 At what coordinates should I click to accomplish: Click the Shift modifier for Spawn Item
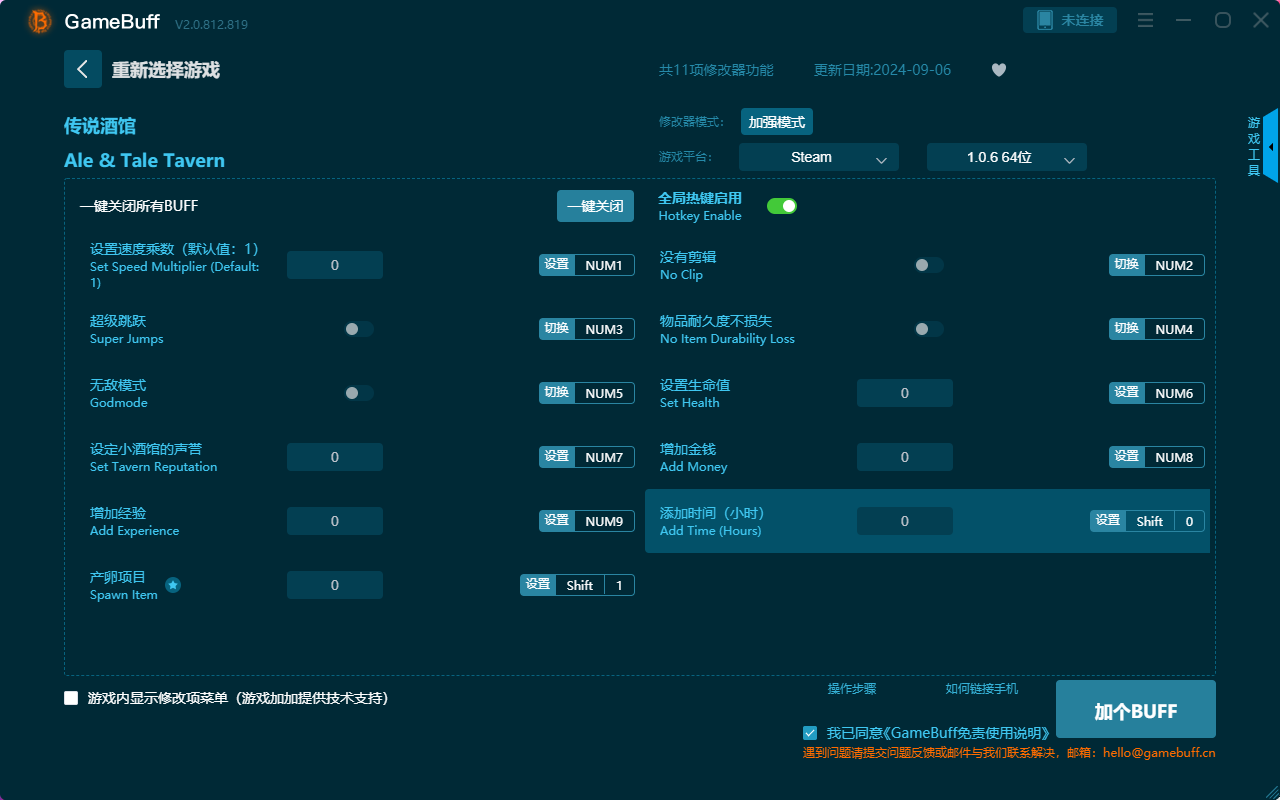click(580, 585)
